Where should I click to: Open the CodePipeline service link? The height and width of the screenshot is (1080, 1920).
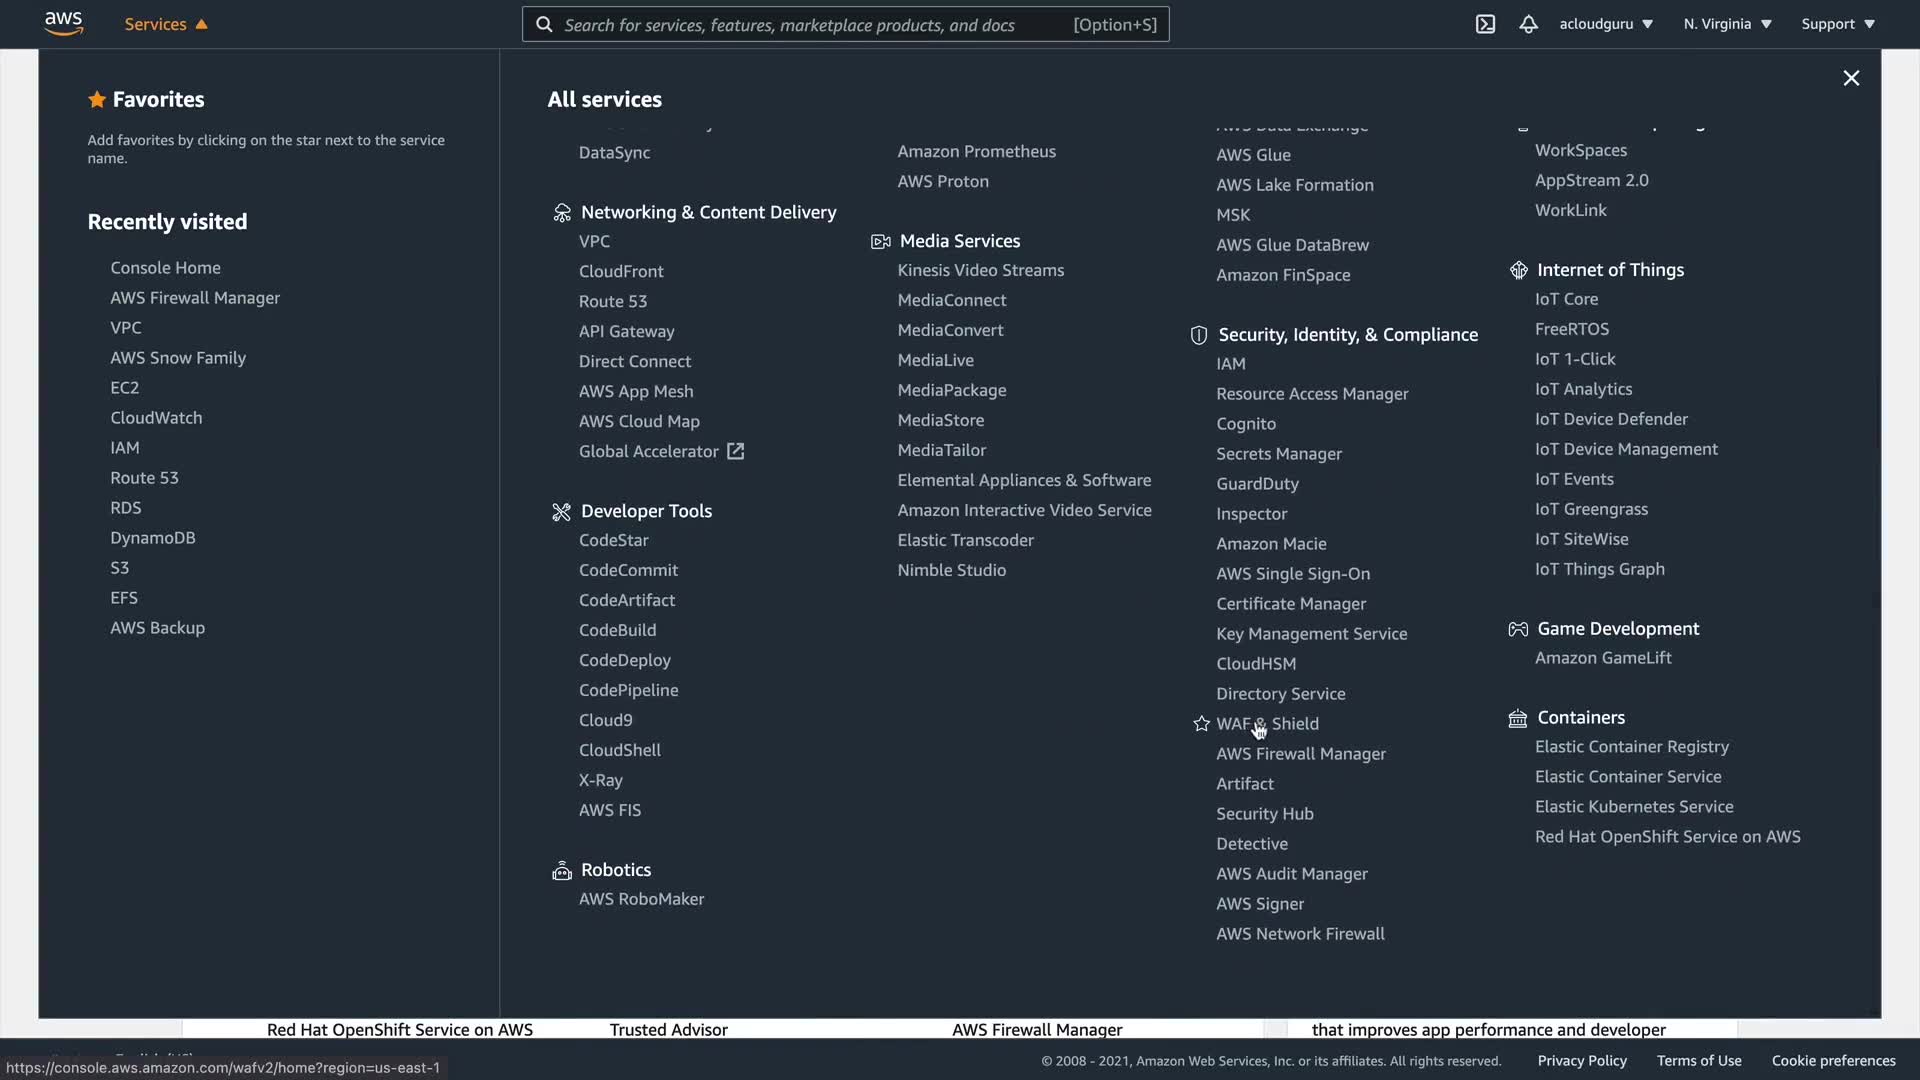click(628, 690)
